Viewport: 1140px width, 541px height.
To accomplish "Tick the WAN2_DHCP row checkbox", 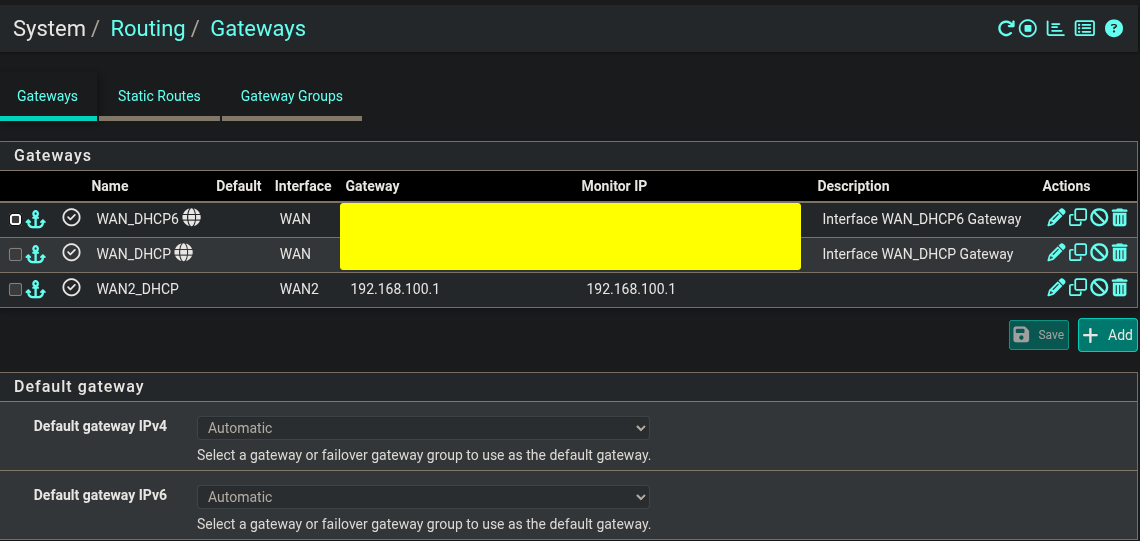I will 15,289.
